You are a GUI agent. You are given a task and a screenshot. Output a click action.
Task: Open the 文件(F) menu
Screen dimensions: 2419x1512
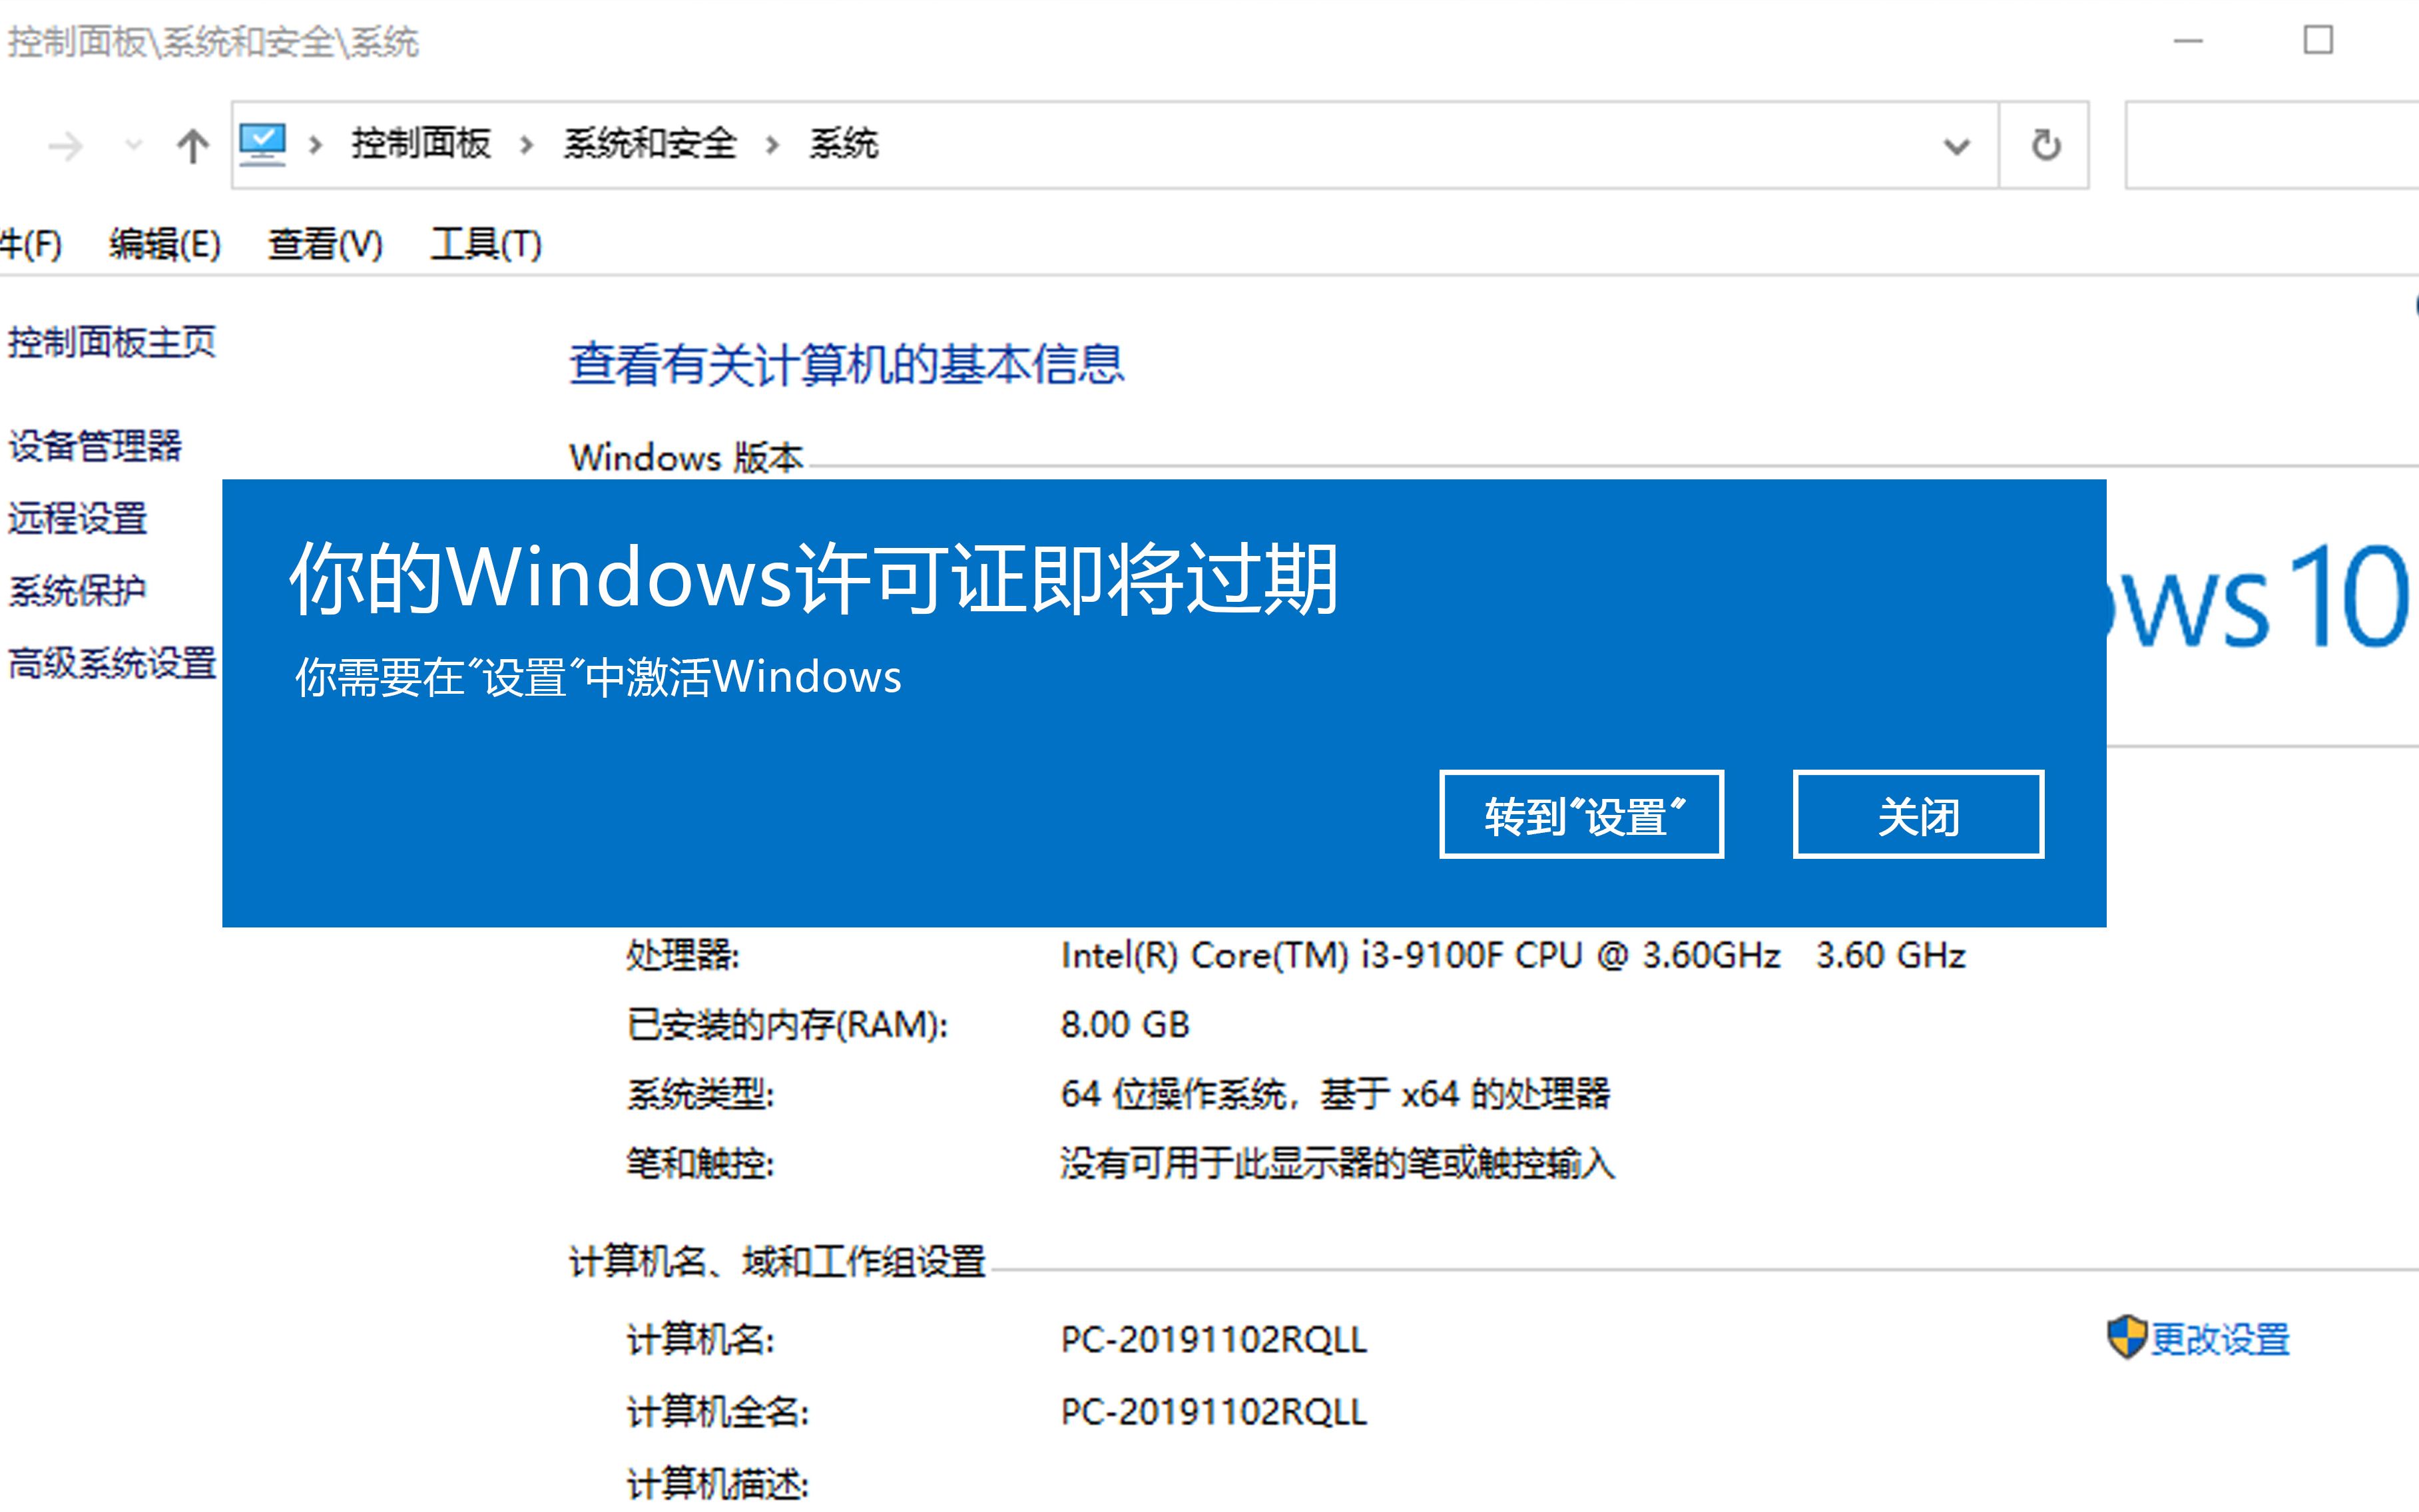(30, 244)
